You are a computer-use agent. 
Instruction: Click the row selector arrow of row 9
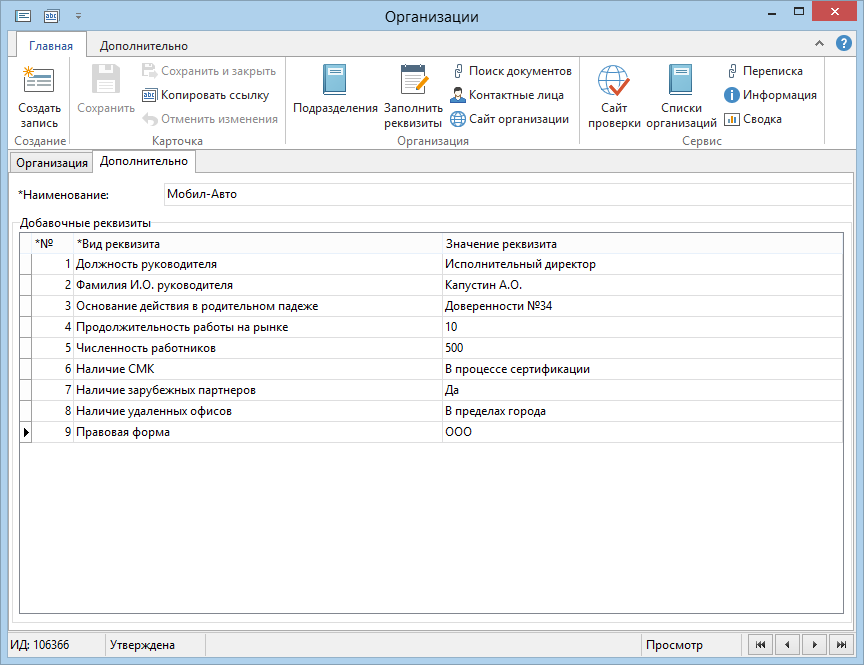(25, 432)
